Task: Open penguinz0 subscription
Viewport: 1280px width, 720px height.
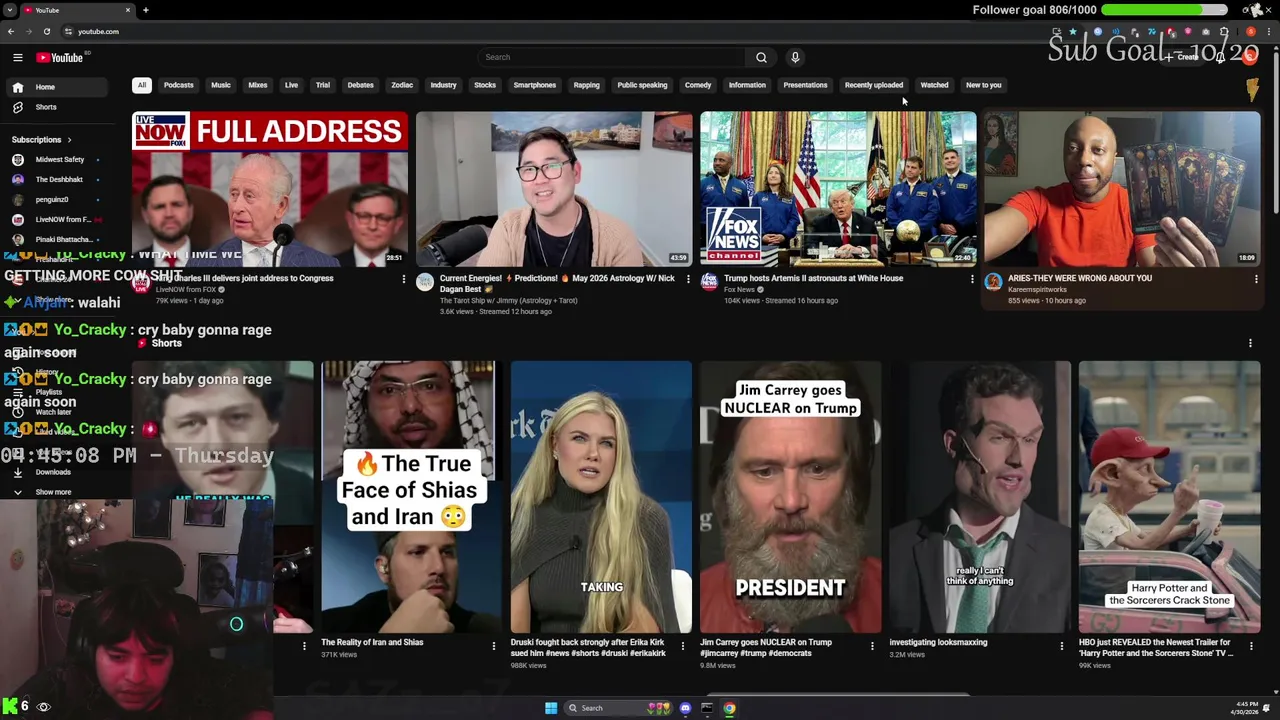Action: (57, 199)
